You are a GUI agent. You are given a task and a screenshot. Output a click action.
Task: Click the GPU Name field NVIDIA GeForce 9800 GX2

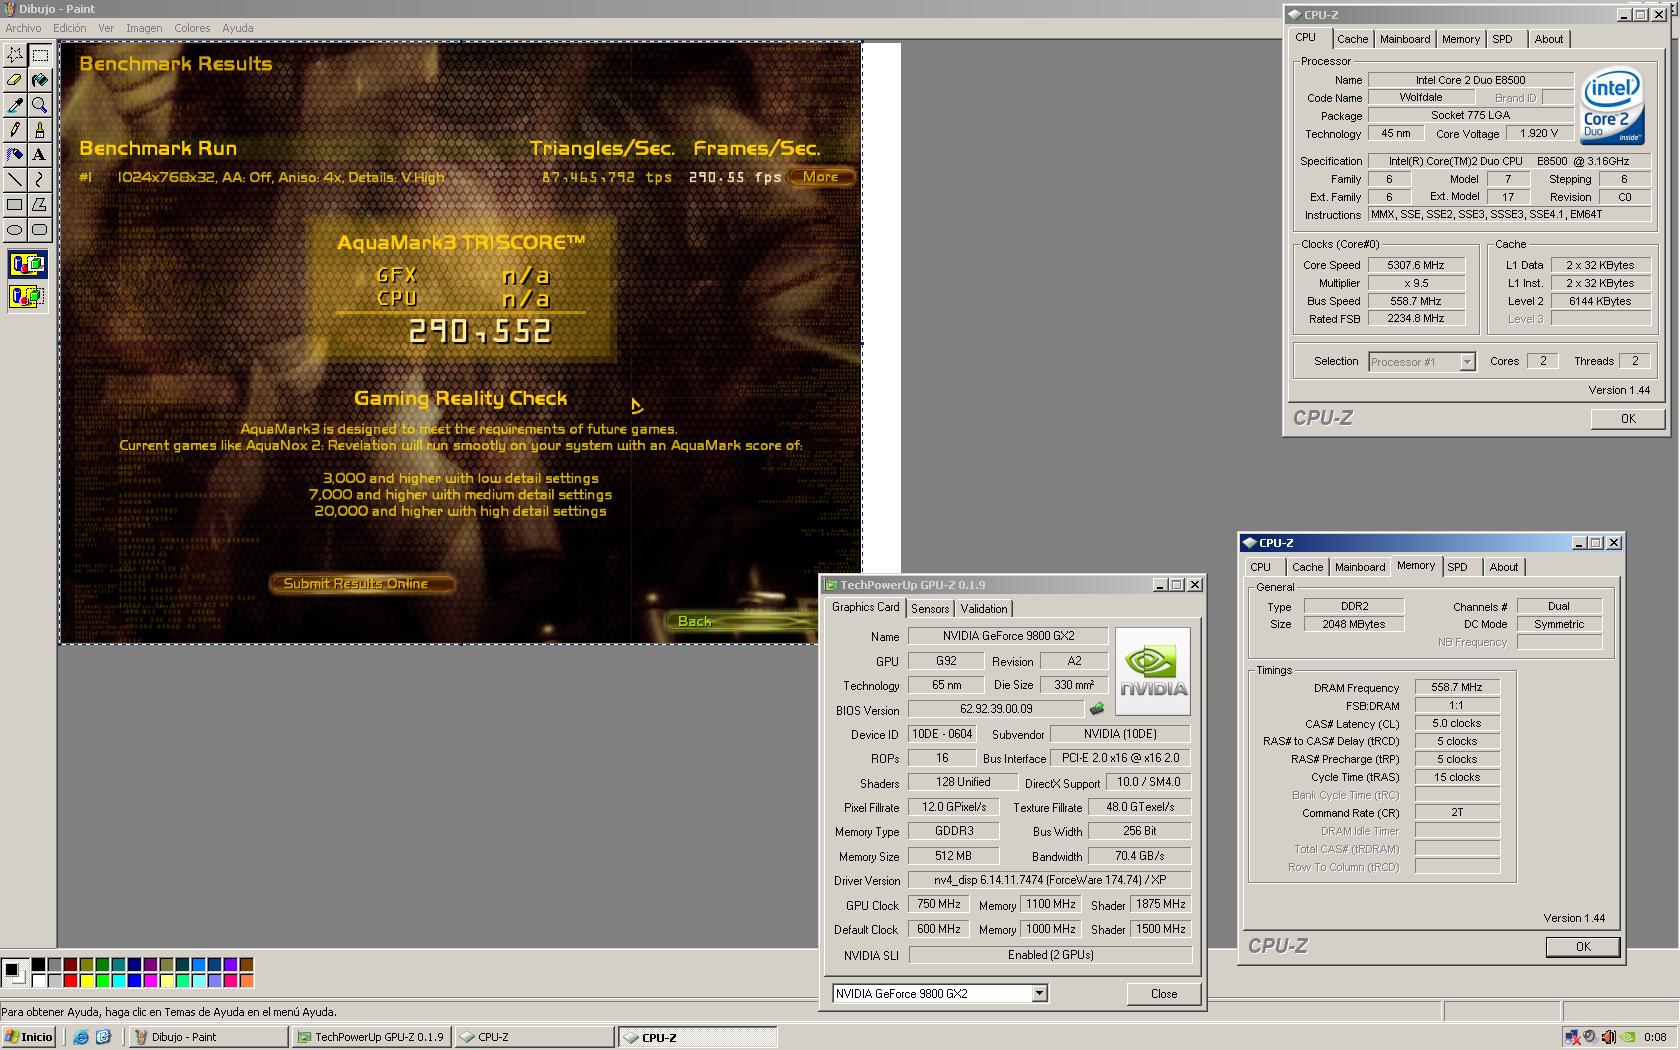click(x=1008, y=636)
